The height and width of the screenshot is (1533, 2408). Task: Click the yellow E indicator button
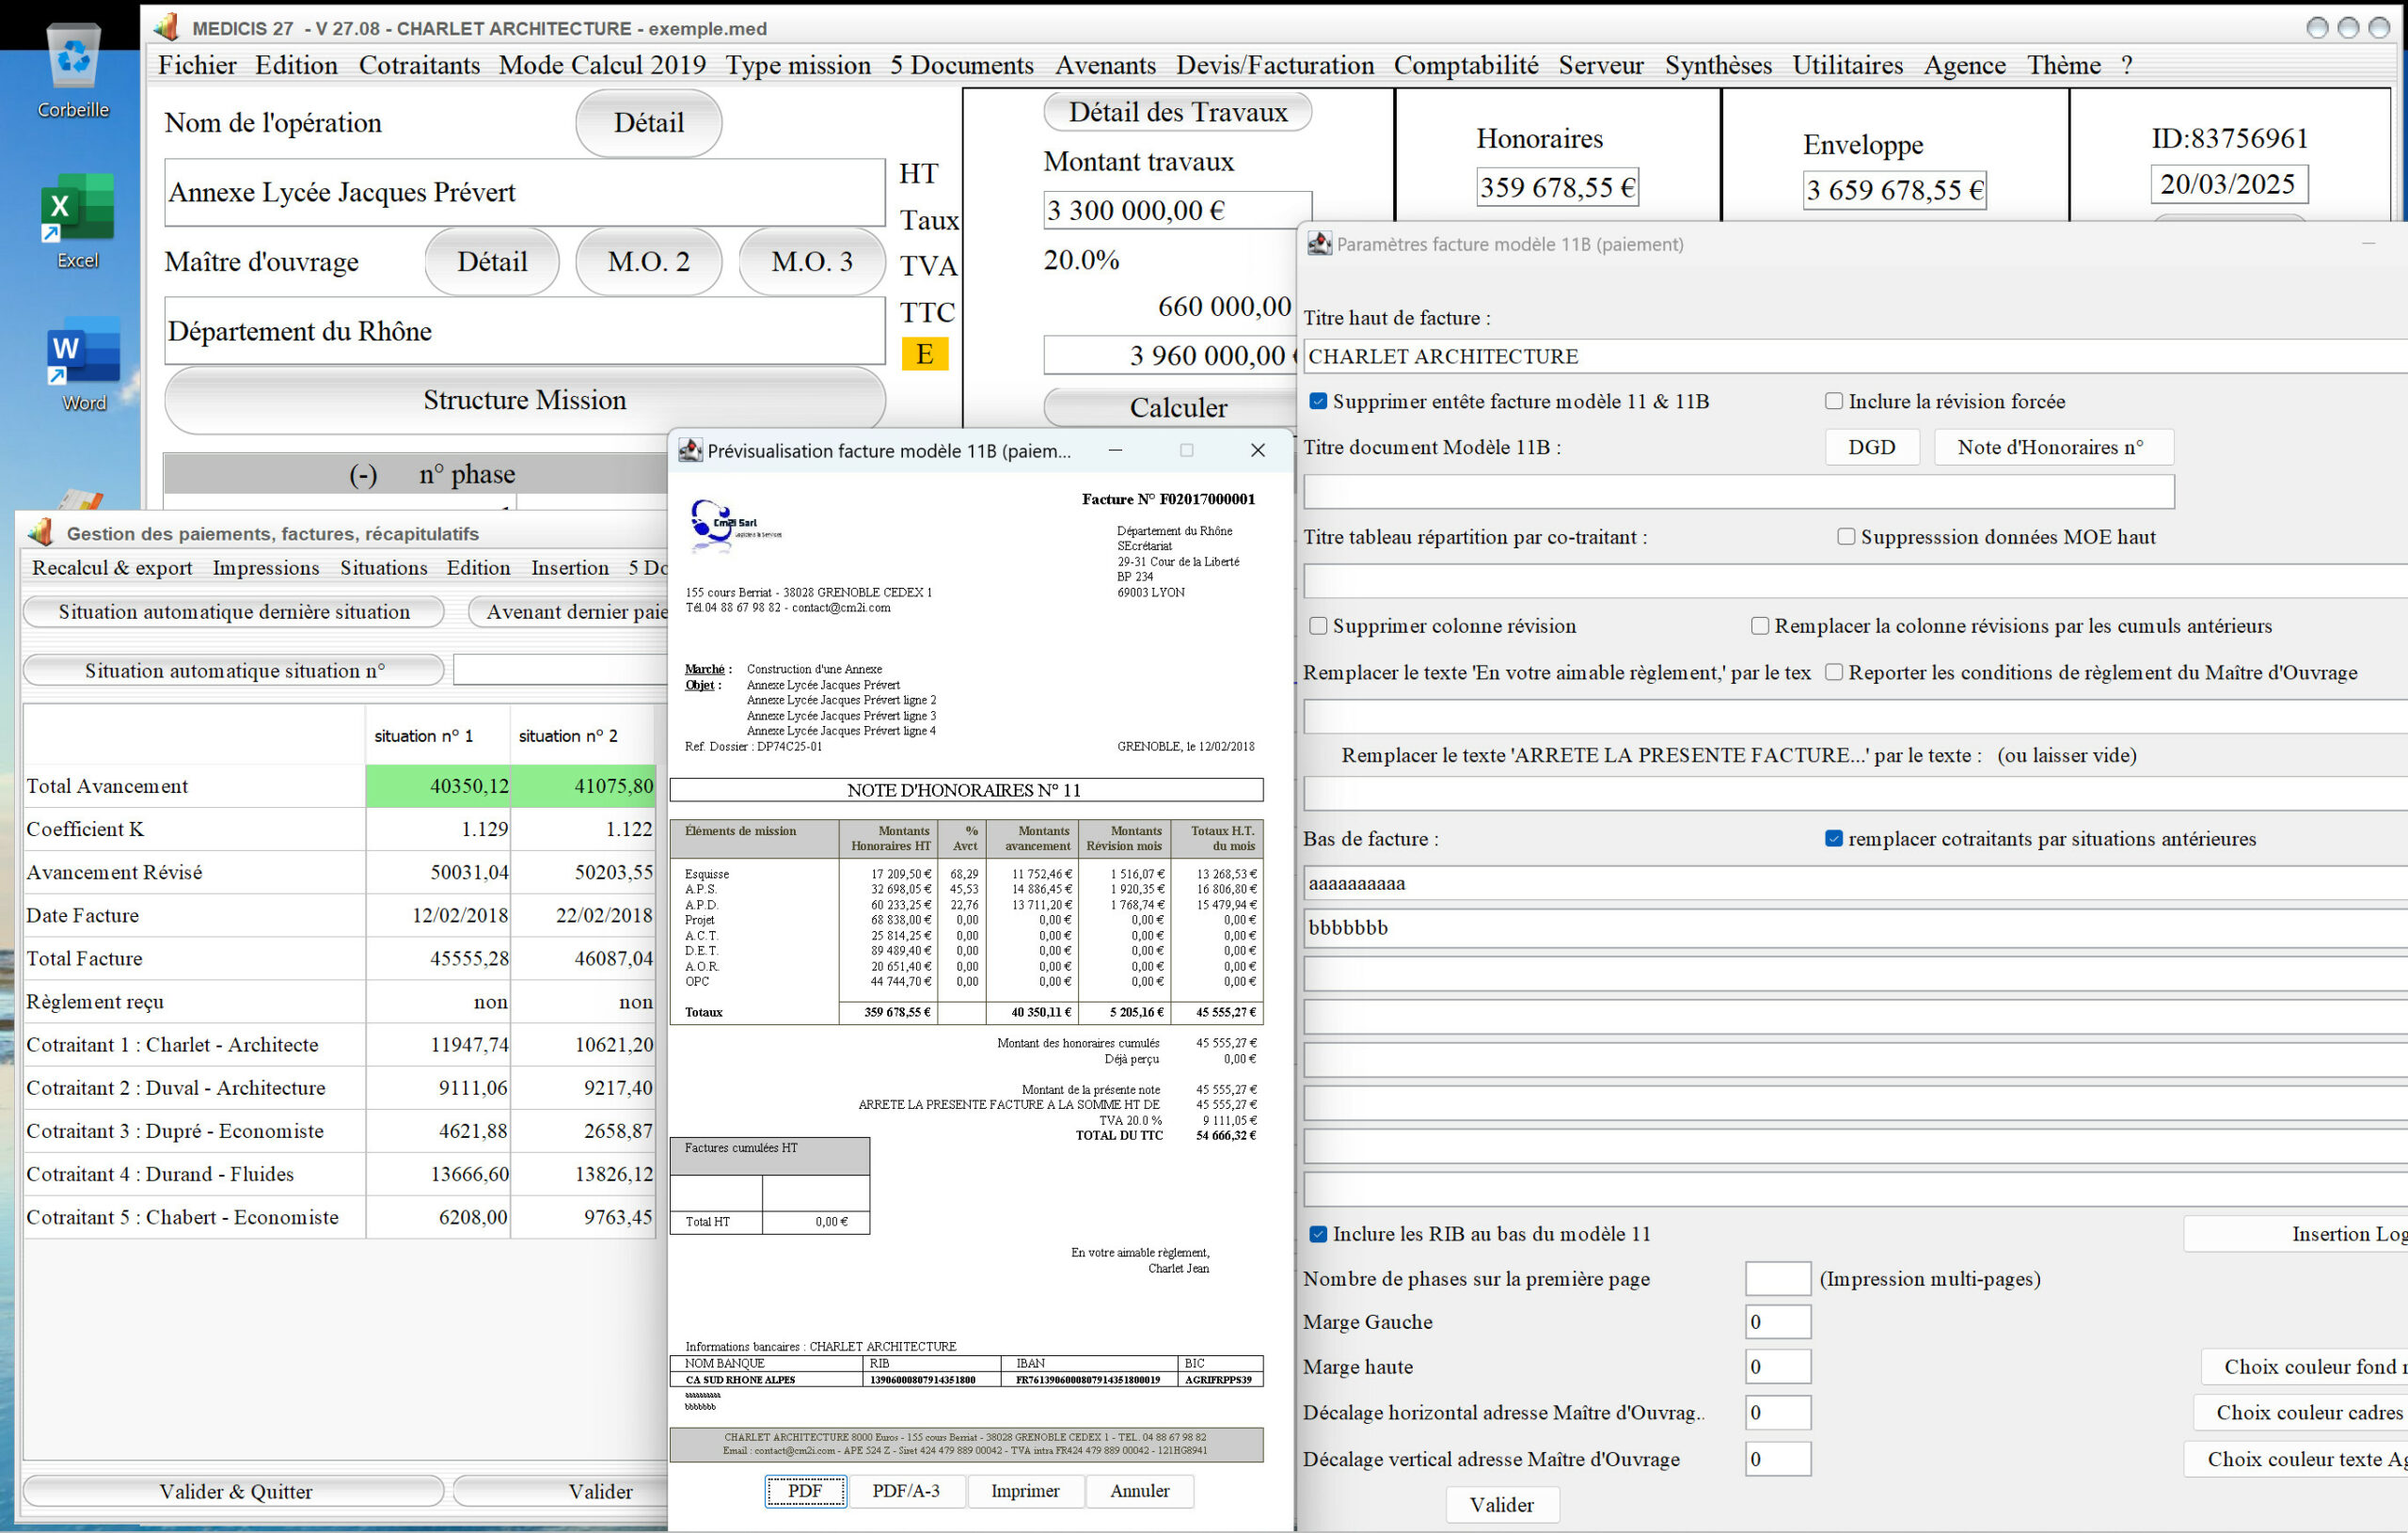click(x=925, y=354)
